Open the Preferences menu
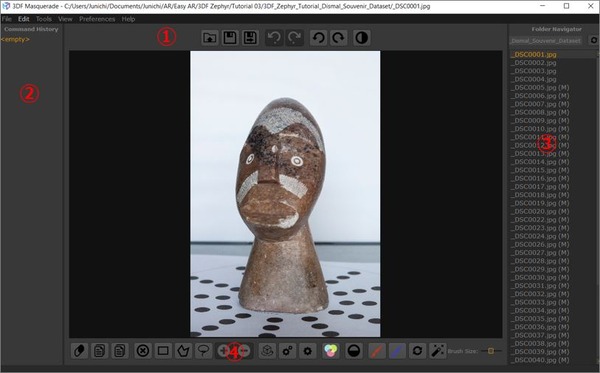 coord(97,19)
